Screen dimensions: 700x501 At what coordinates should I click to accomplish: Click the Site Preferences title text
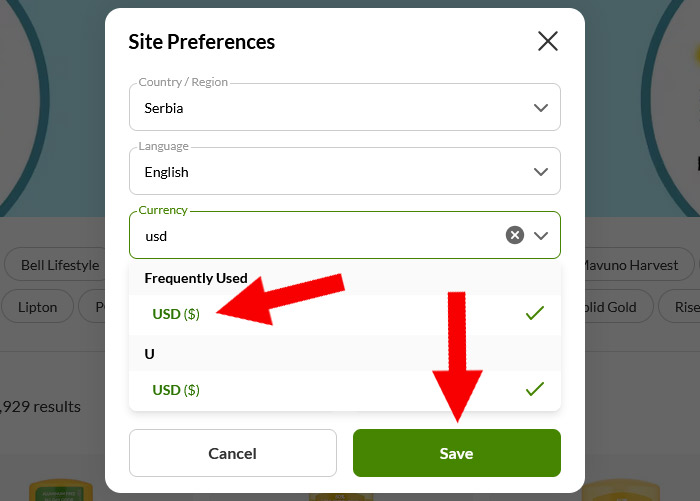pos(202,42)
